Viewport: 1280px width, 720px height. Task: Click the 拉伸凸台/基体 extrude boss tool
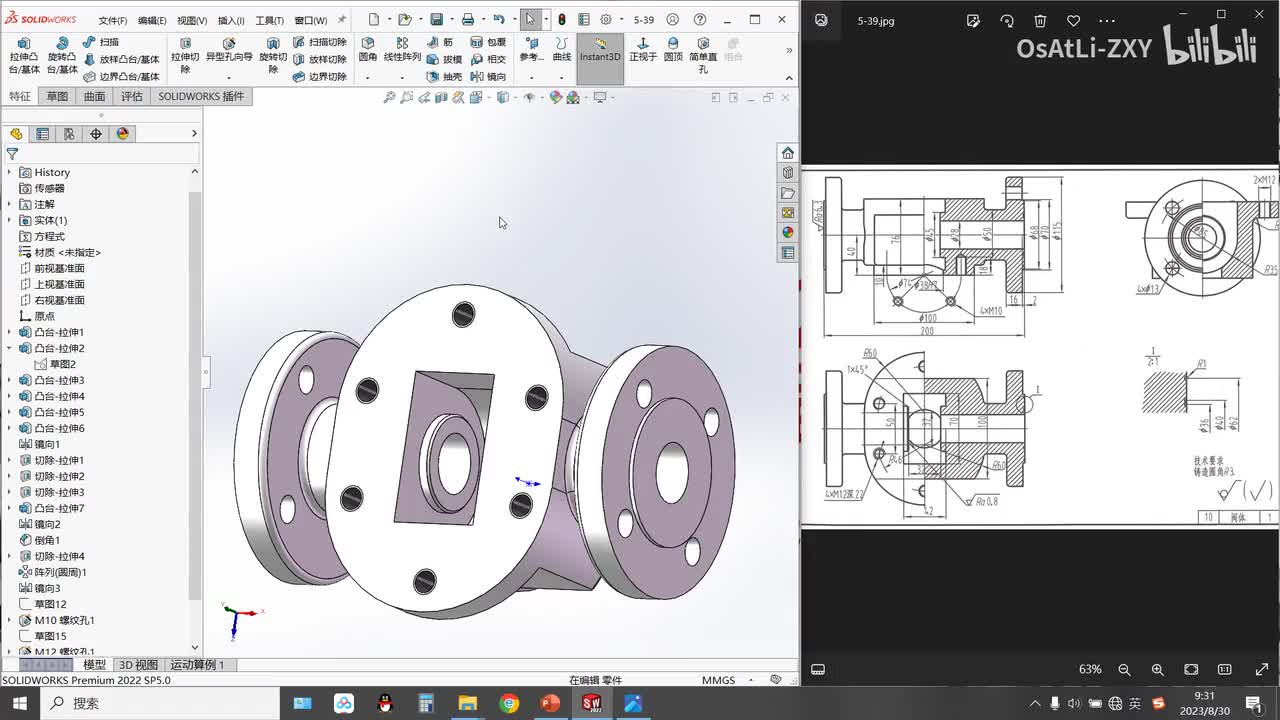[24, 57]
